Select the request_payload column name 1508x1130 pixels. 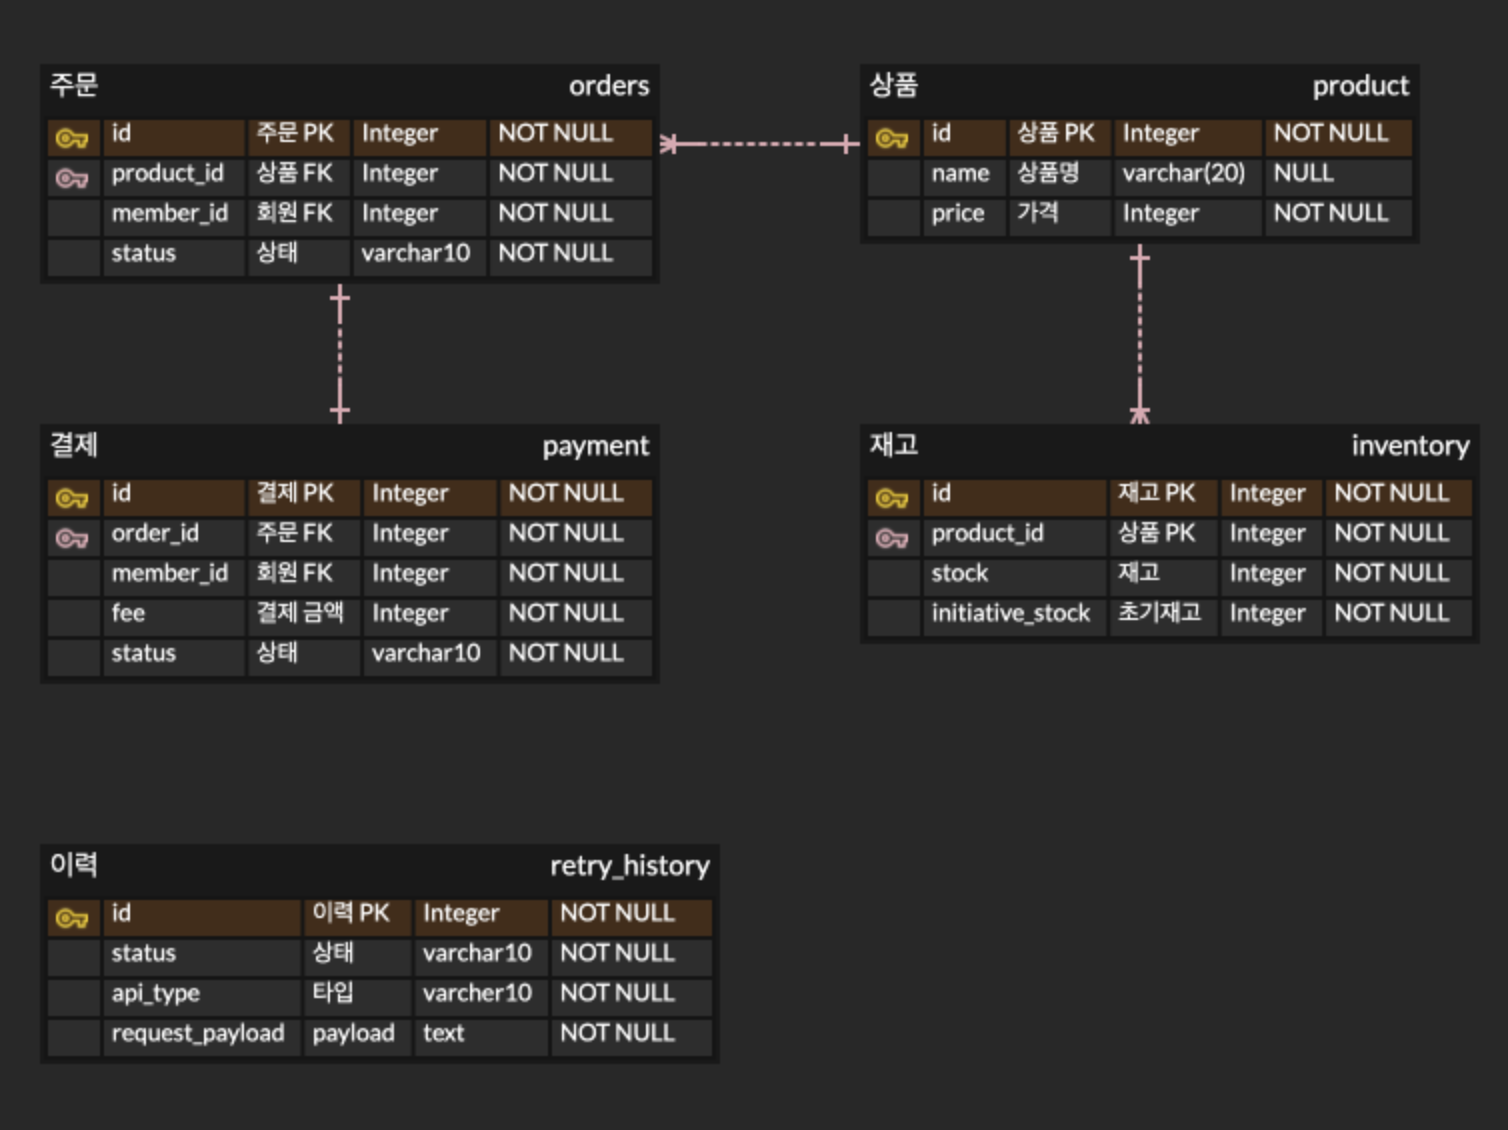198,1033
